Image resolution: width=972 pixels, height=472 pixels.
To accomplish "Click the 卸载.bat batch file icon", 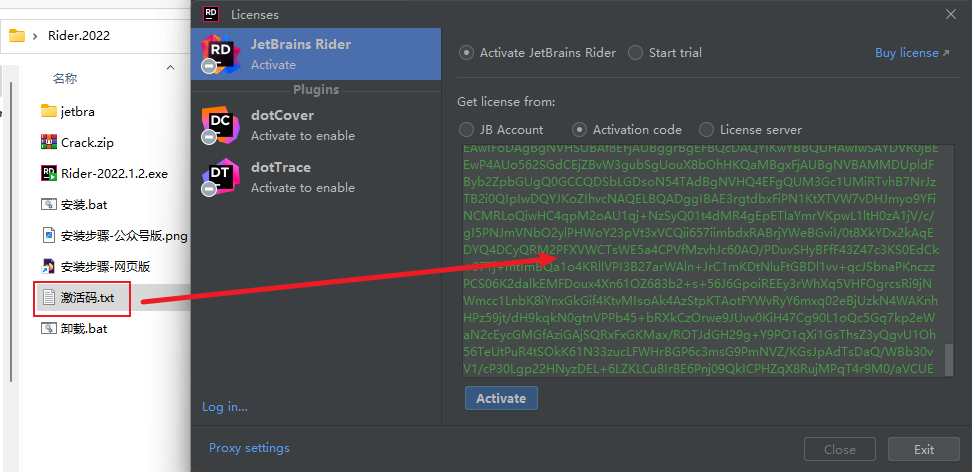I will click(49, 329).
